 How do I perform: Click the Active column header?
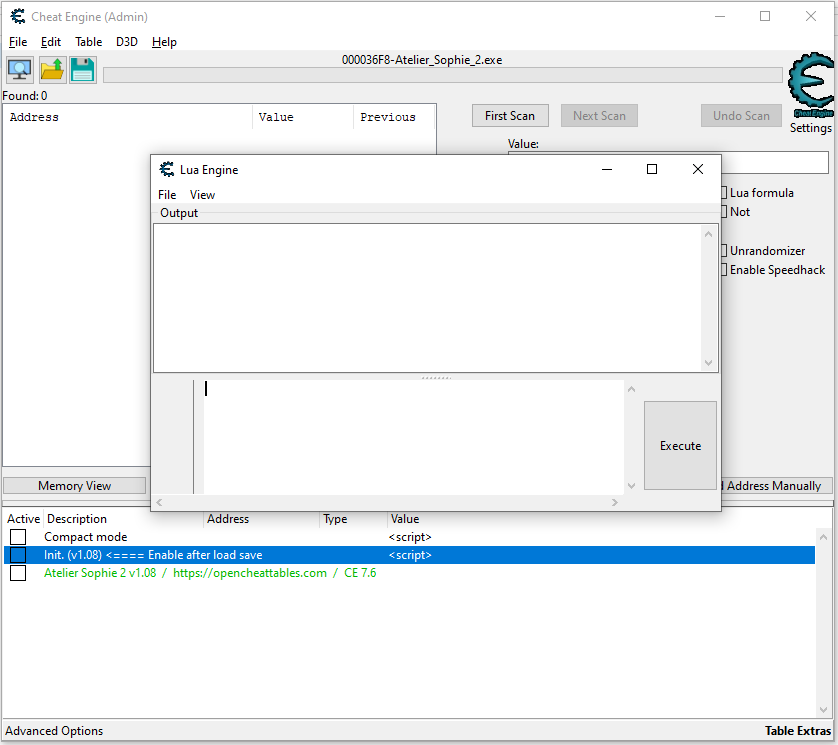coord(24,519)
